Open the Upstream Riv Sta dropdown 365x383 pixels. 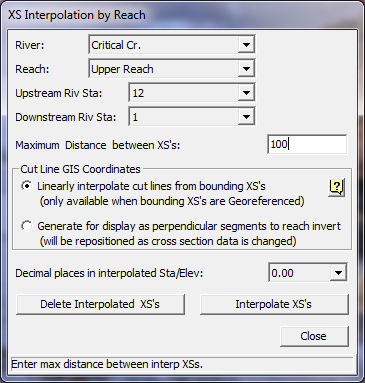(246, 93)
